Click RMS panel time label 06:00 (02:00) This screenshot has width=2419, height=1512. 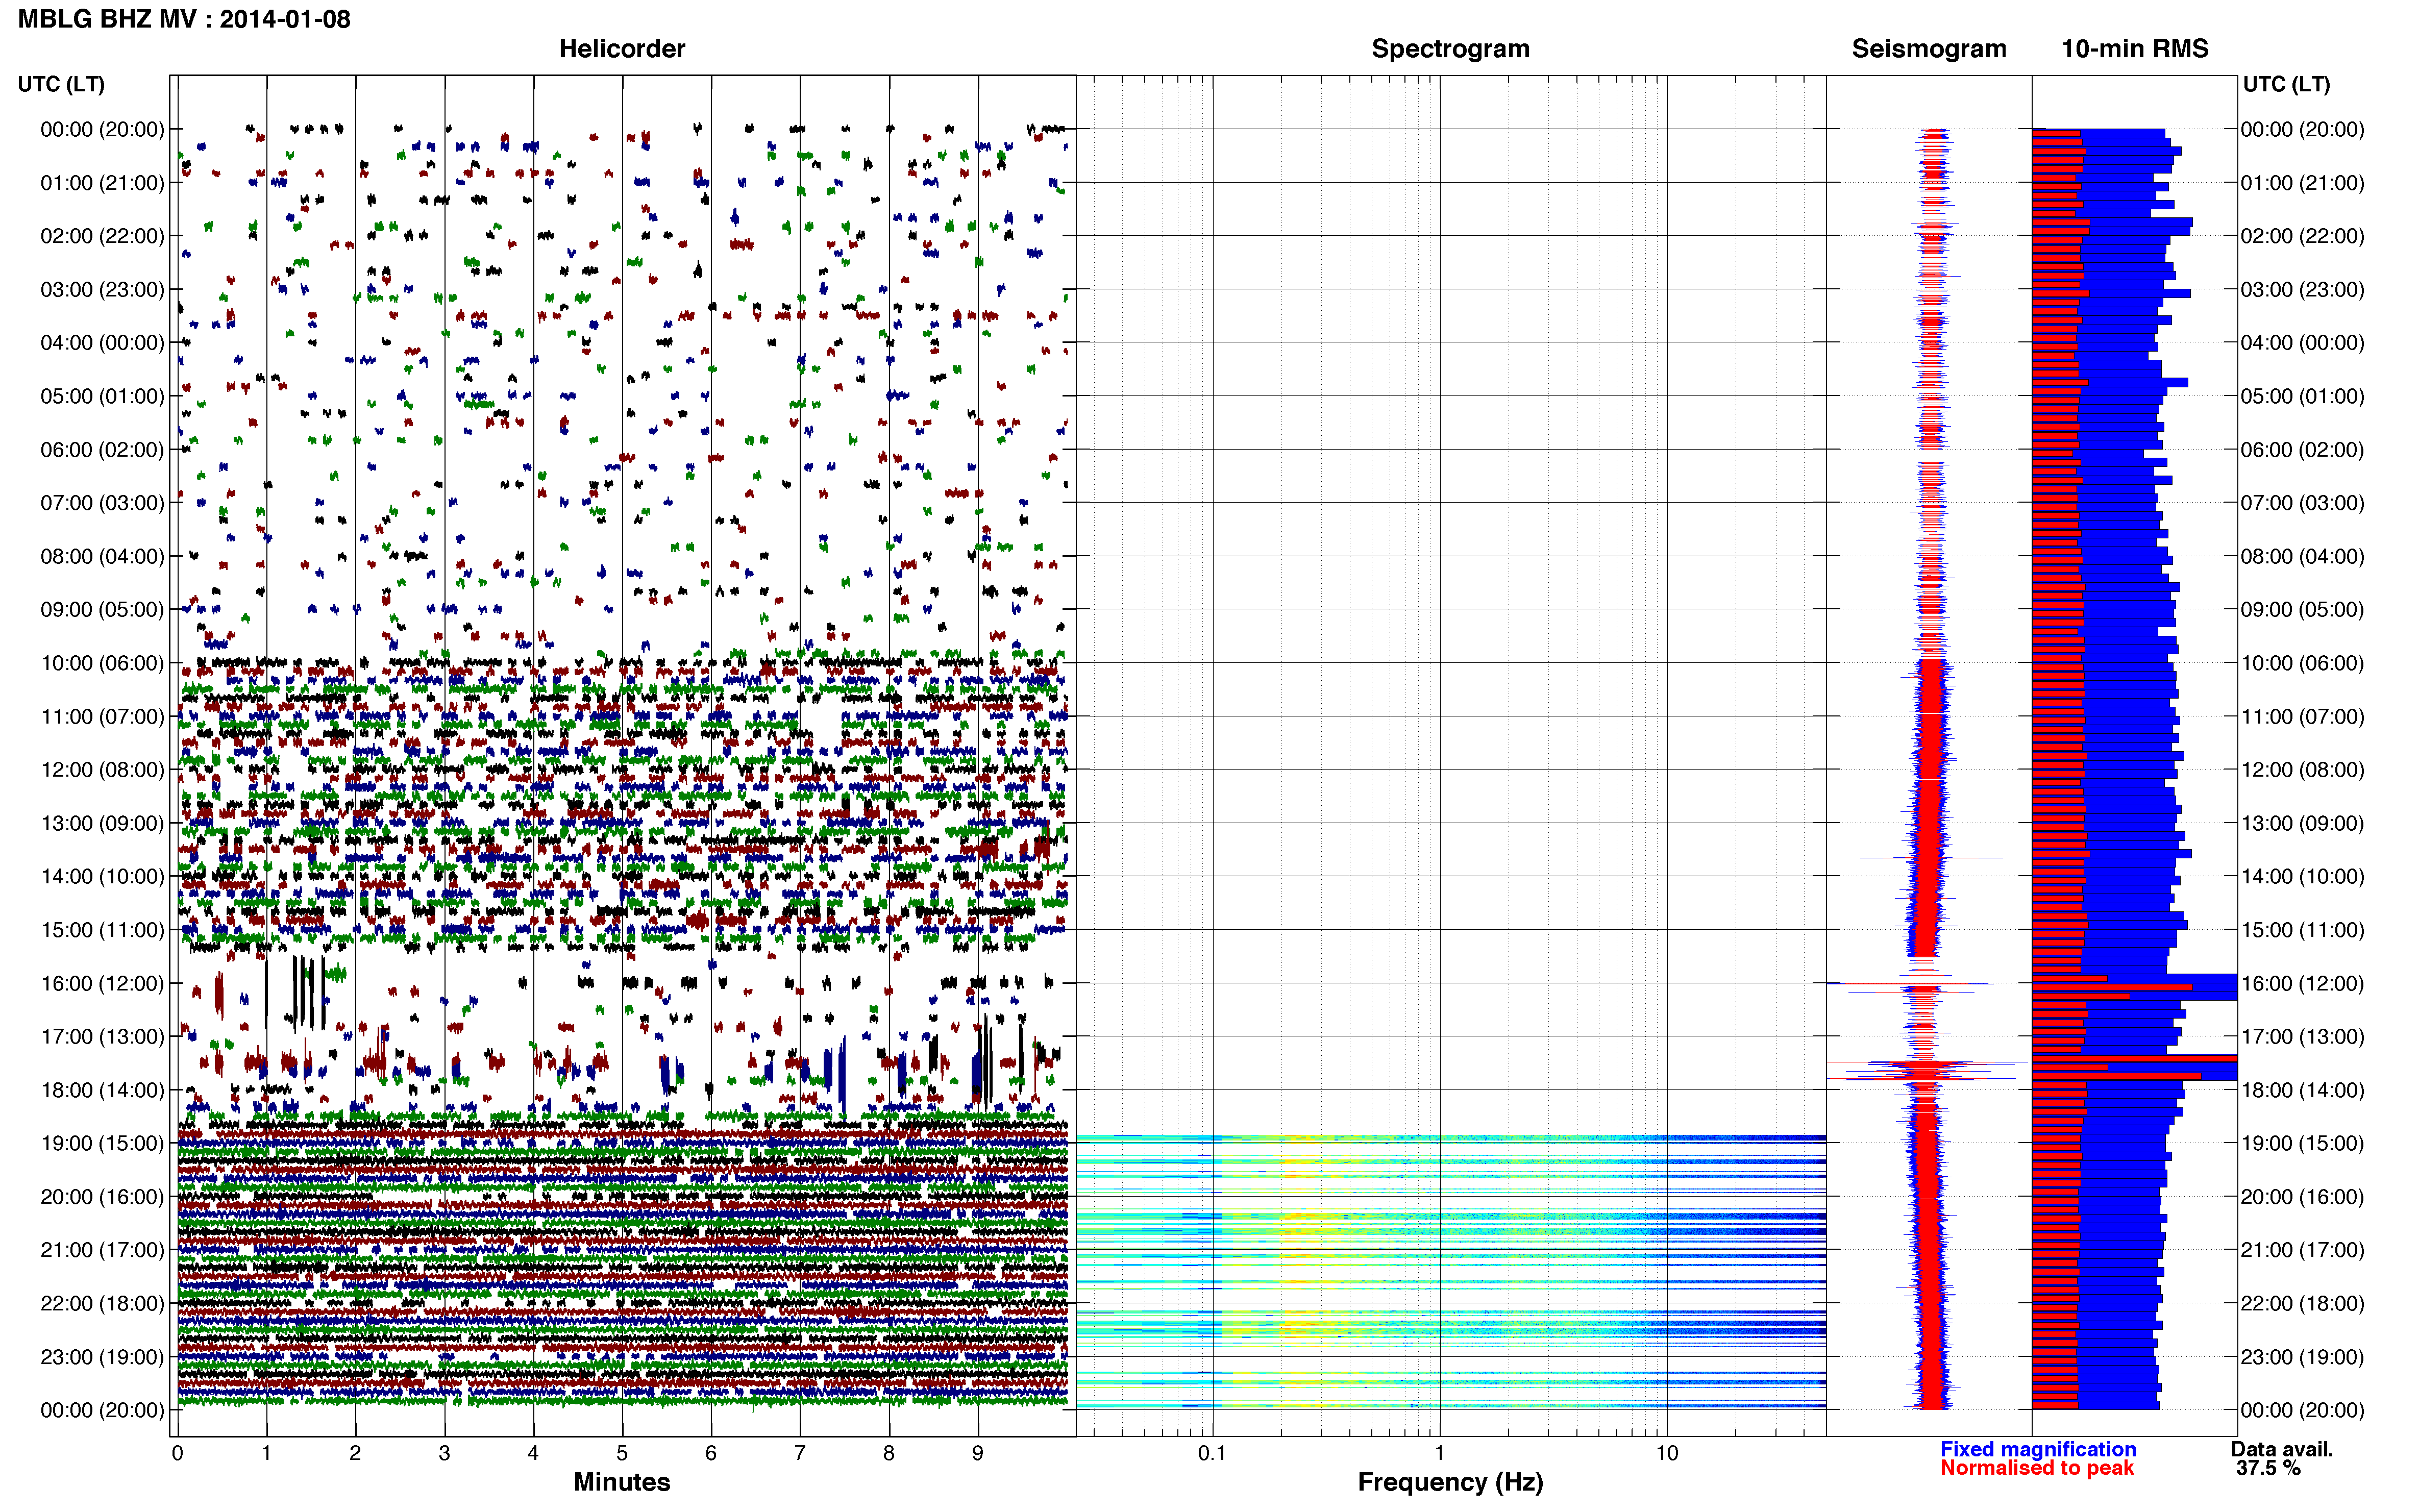click(x=2302, y=450)
